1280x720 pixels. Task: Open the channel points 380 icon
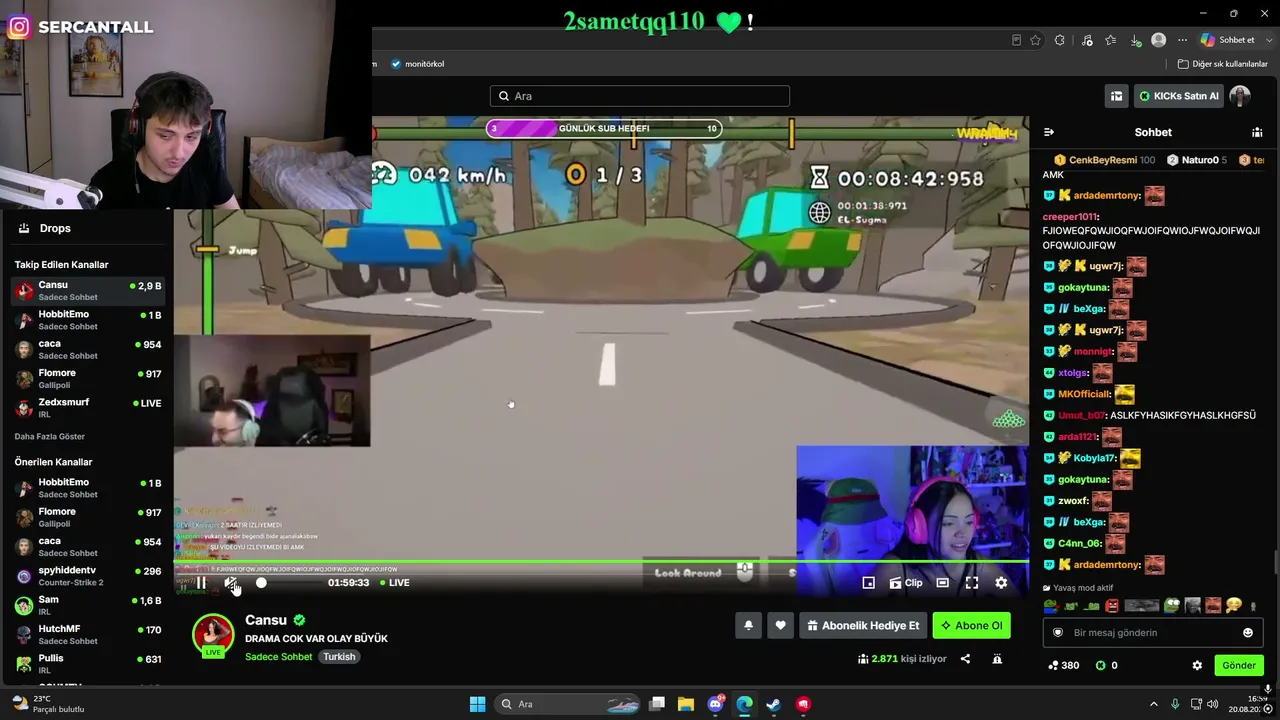click(1063, 665)
